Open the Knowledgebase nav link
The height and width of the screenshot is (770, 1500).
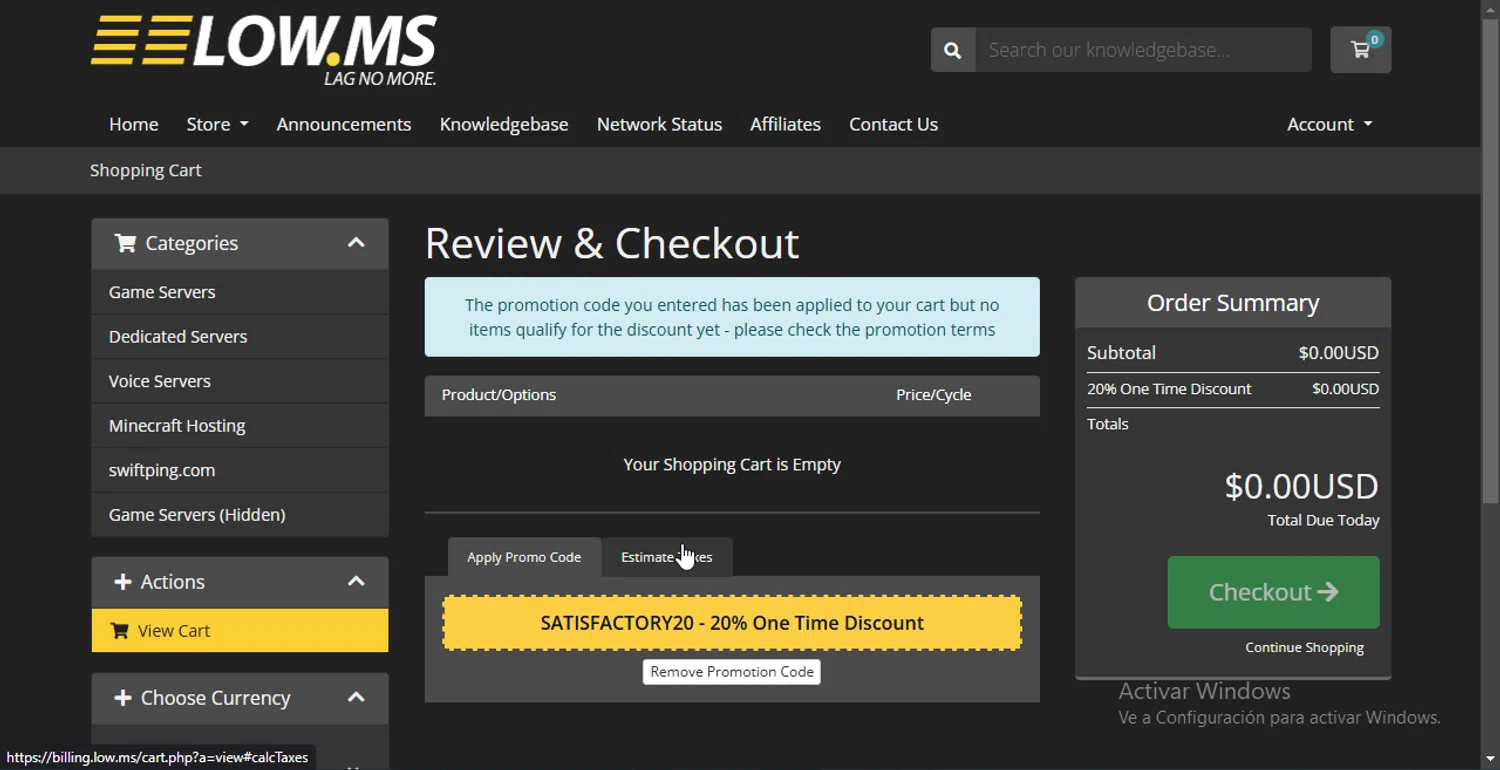504,124
